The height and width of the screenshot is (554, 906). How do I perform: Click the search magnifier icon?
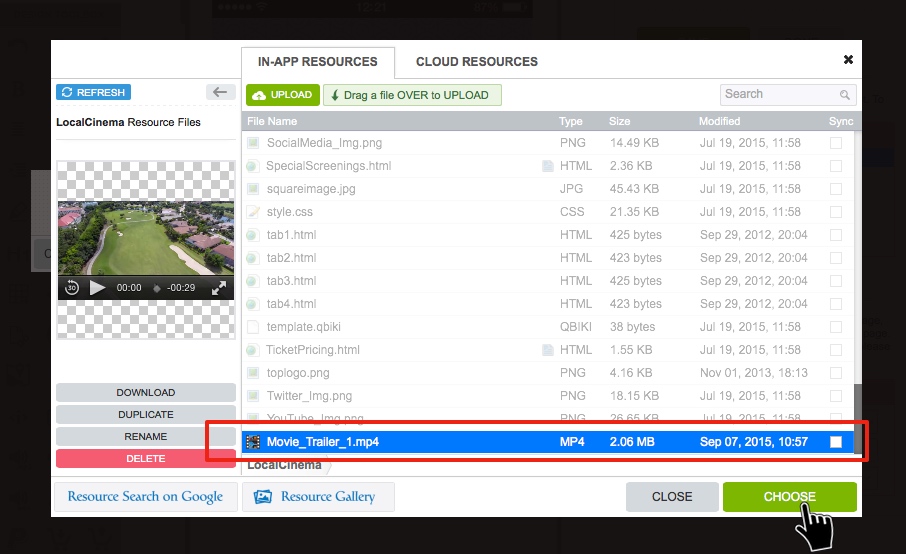point(845,95)
